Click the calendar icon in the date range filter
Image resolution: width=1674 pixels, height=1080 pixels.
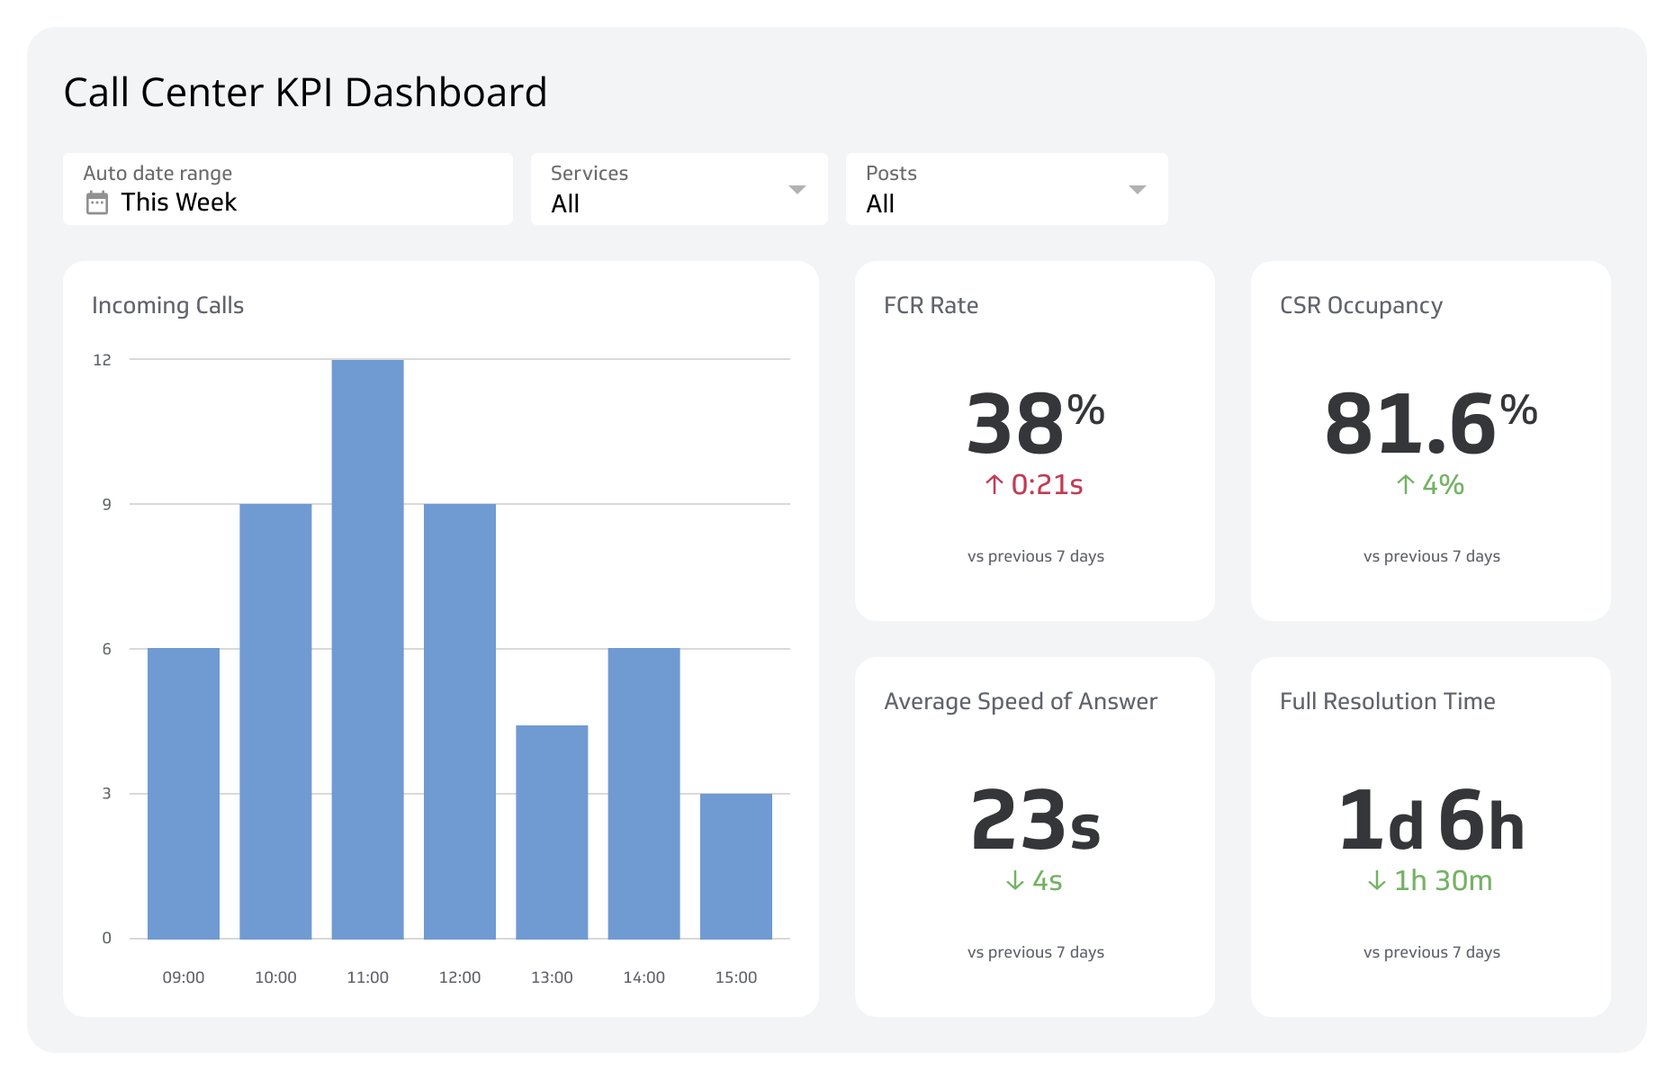pos(96,202)
